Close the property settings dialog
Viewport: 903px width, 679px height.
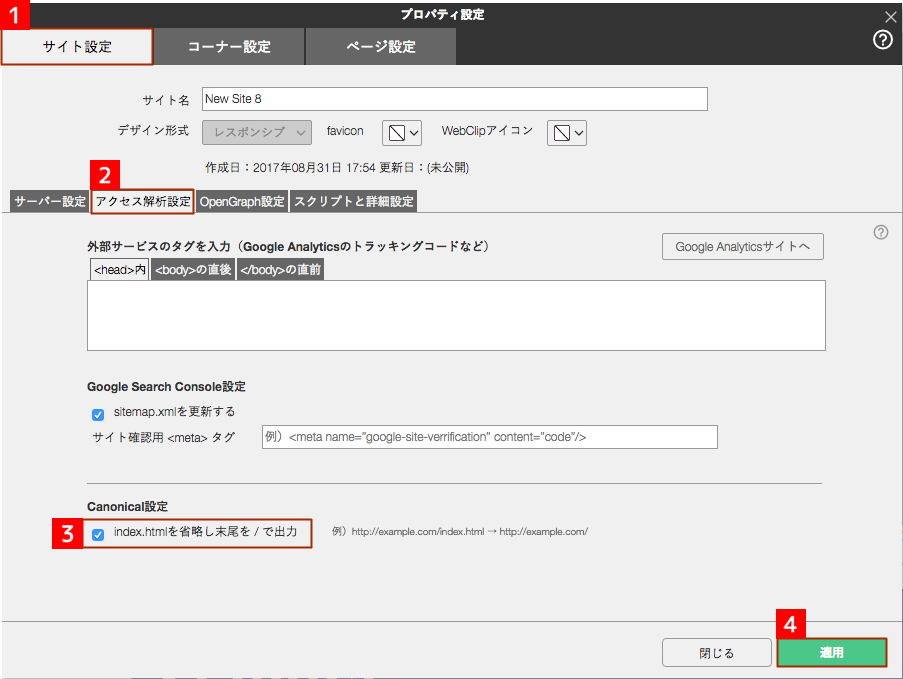coord(890,17)
